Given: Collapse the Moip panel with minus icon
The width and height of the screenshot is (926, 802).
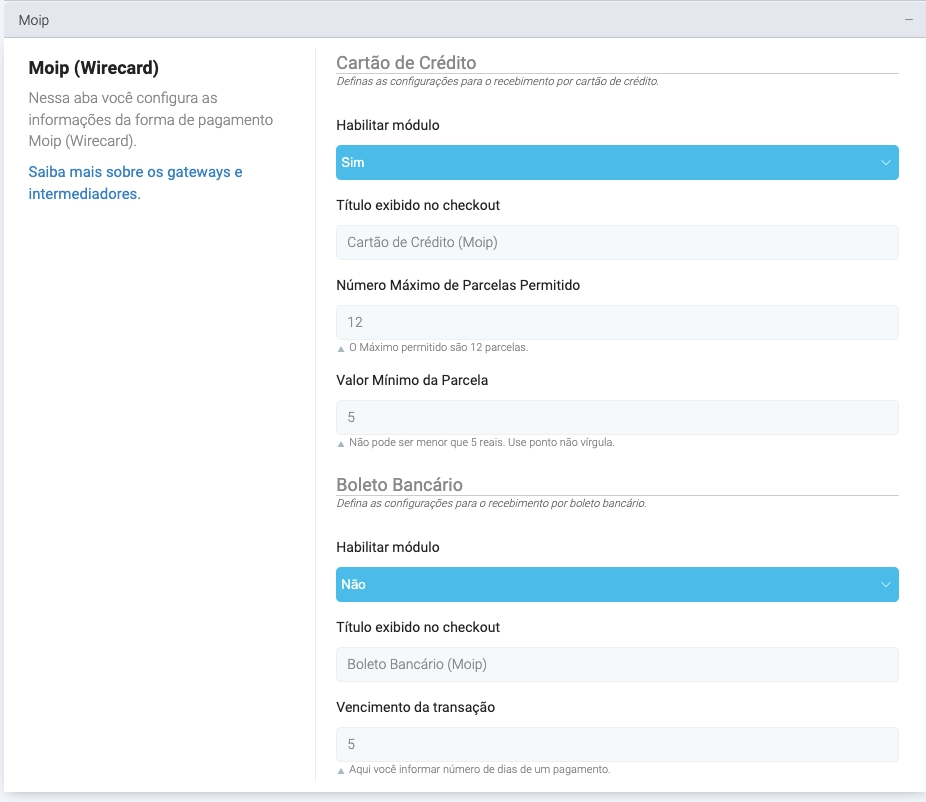Looking at the screenshot, I should (x=909, y=20).
